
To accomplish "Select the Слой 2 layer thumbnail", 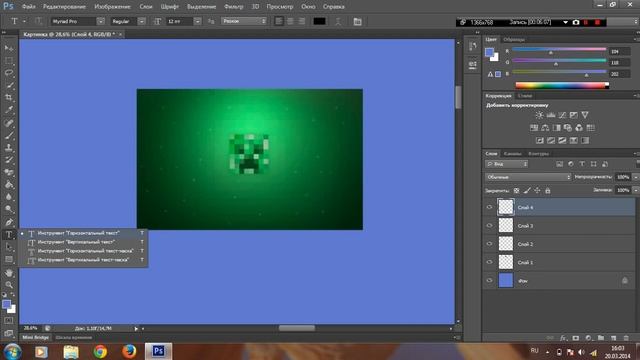I will pos(506,244).
